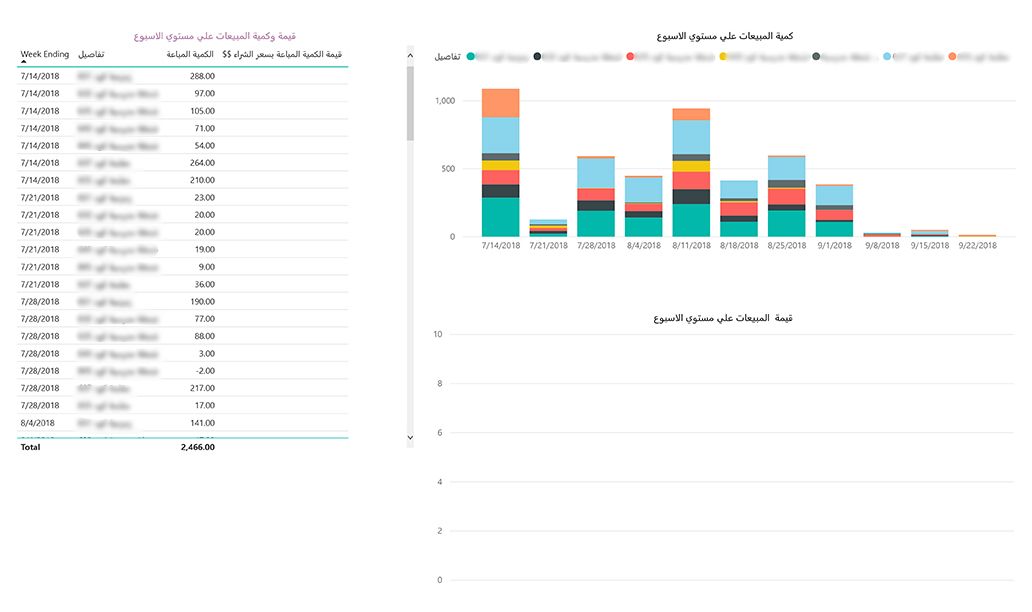Click the قيمة الكمية المباعة بسعر الشراء header
Viewport: 1032px width, 612px height.
point(282,54)
